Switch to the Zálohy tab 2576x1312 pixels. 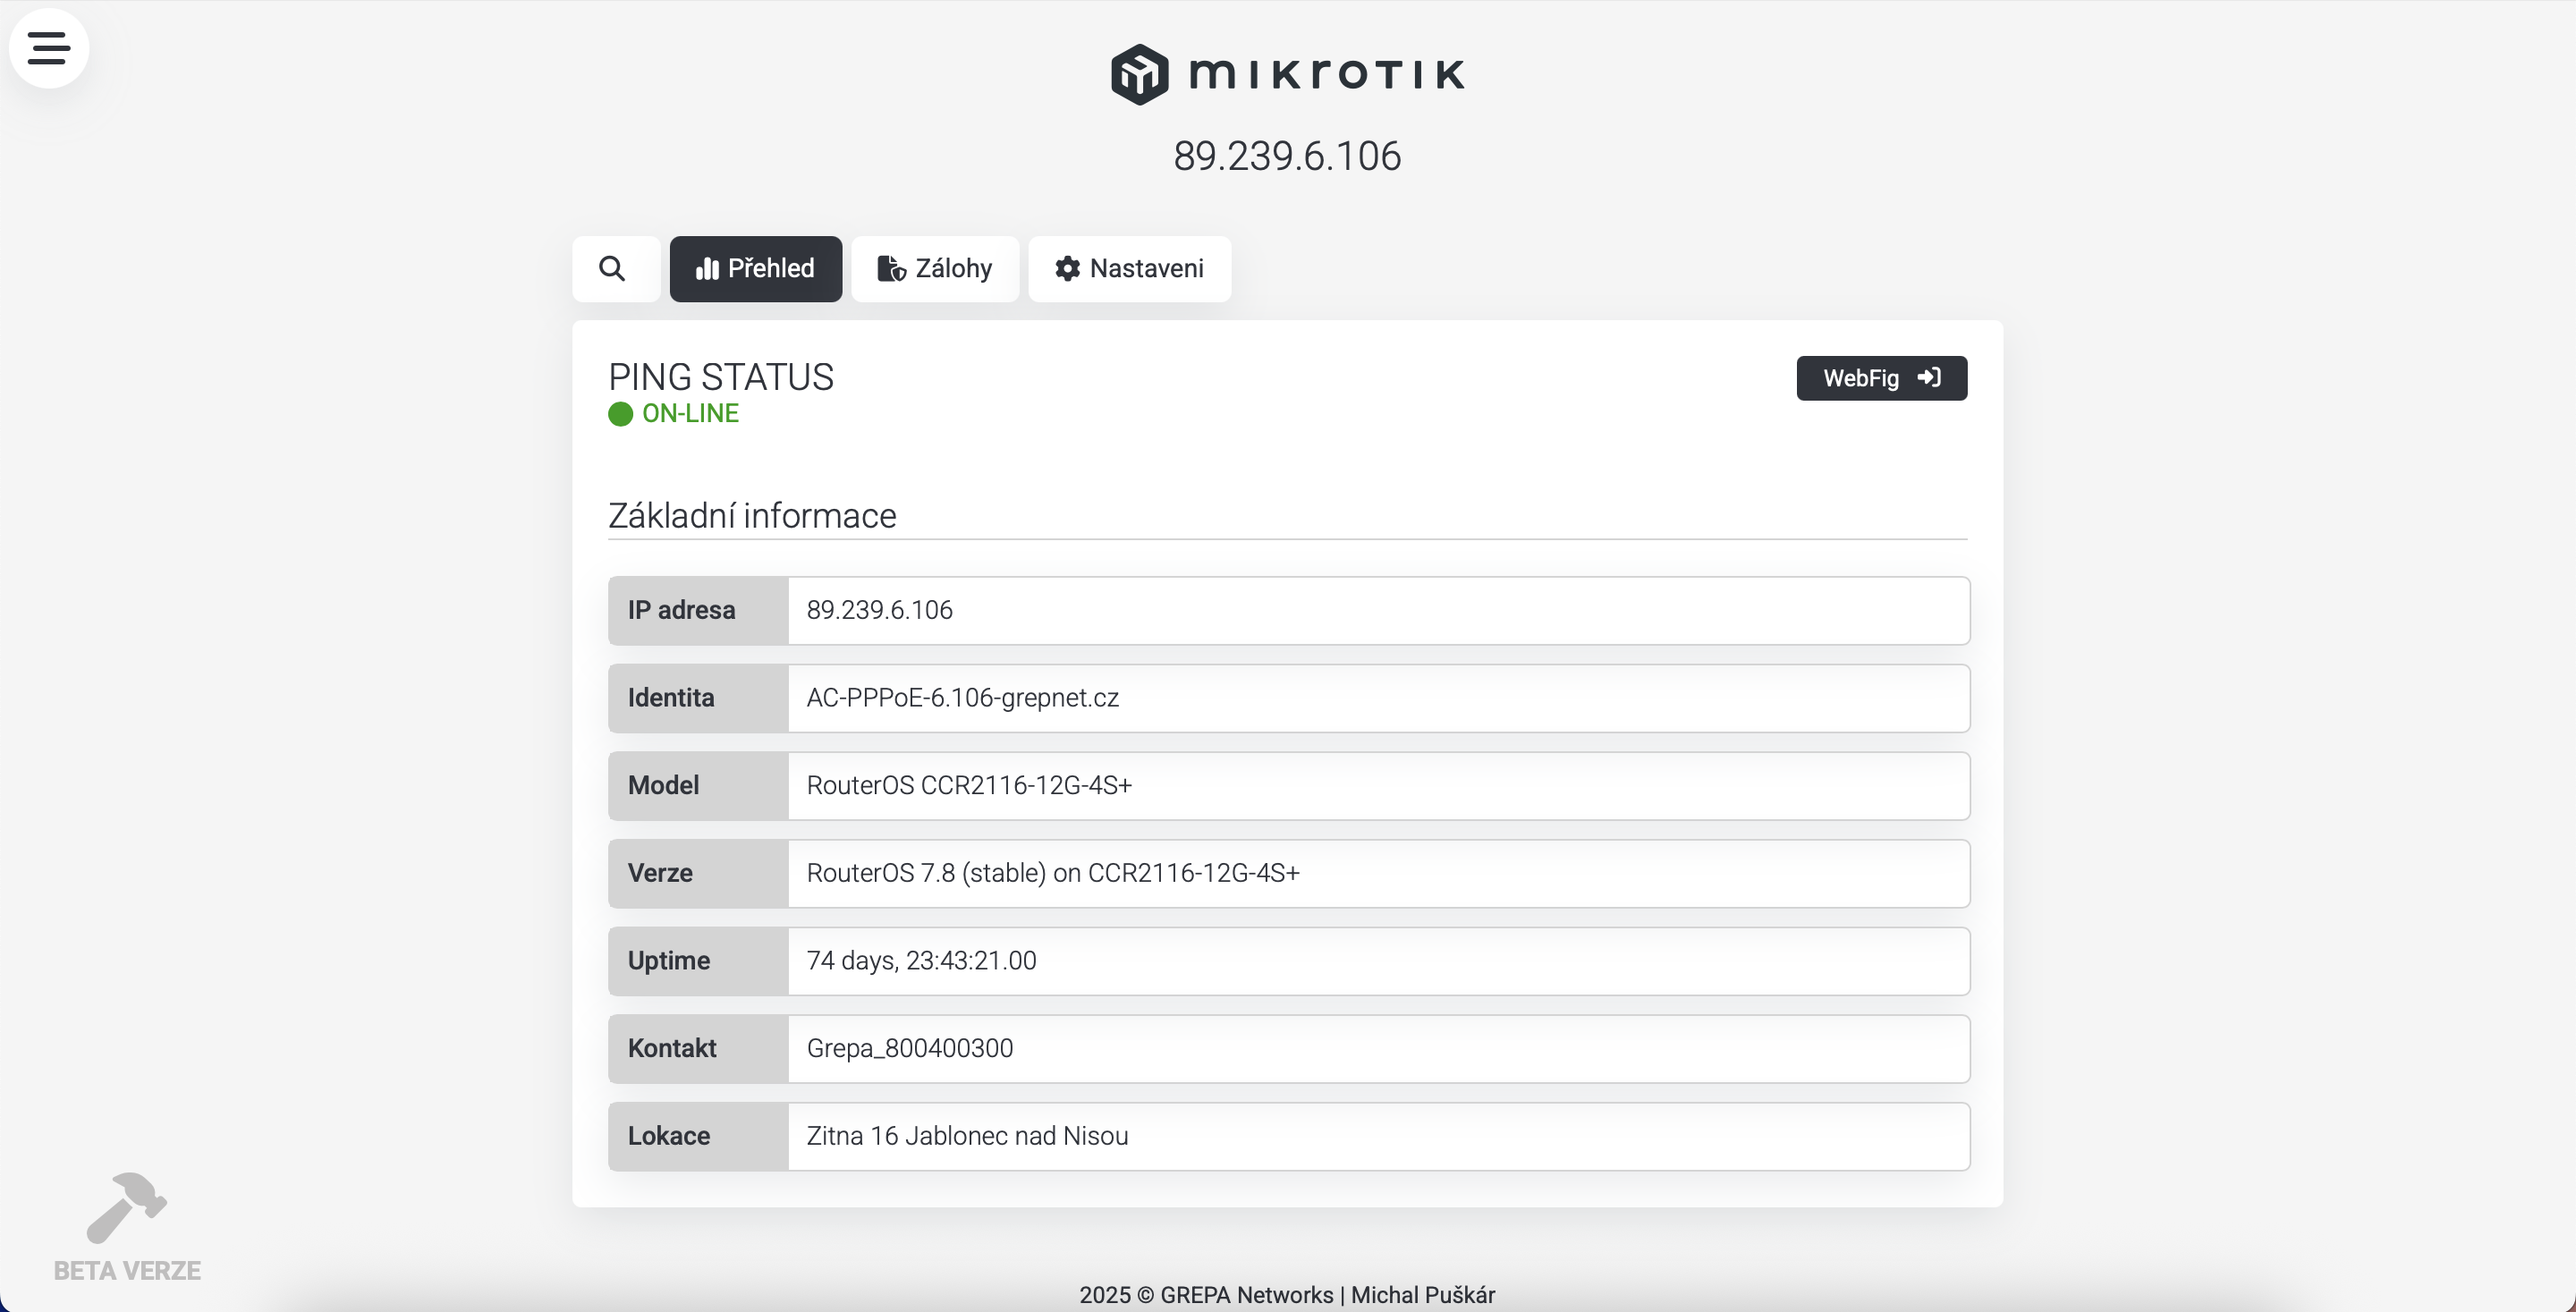click(x=935, y=268)
